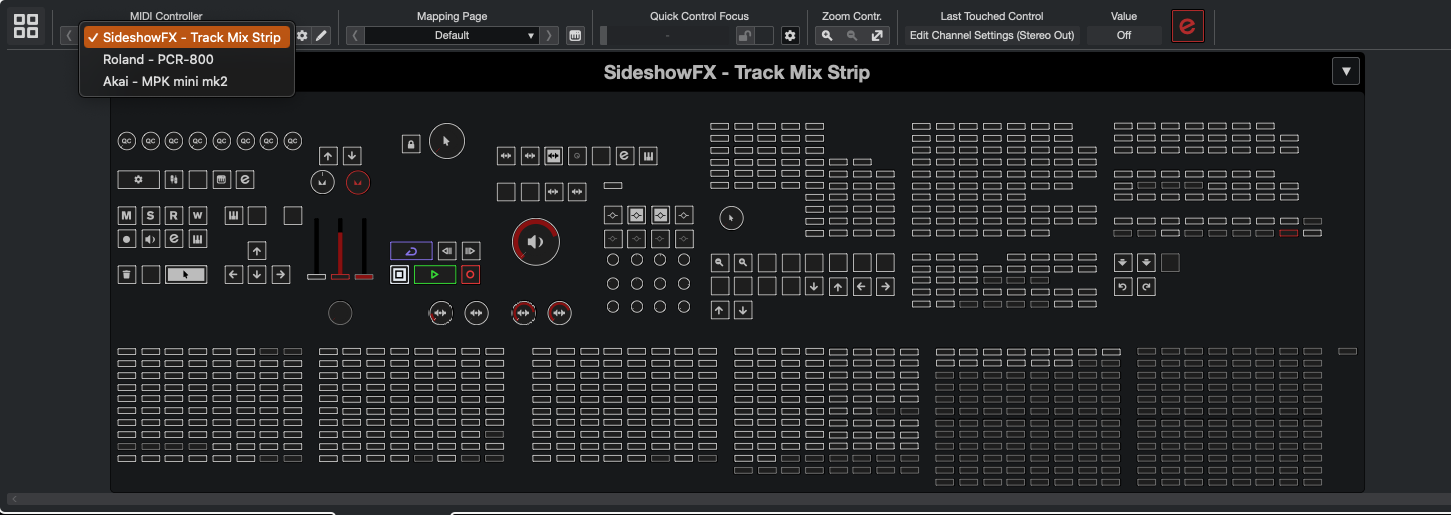The width and height of the screenshot is (1451, 515).
Task: Select Roland - PCR-800 from controller list
Action: pos(158,59)
